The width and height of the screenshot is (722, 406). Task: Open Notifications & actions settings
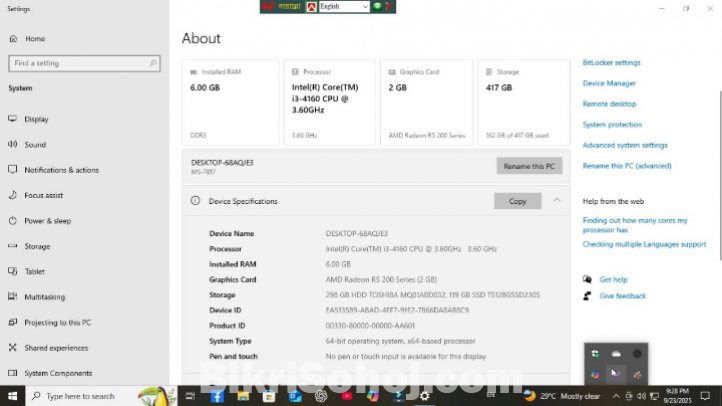[x=61, y=170]
